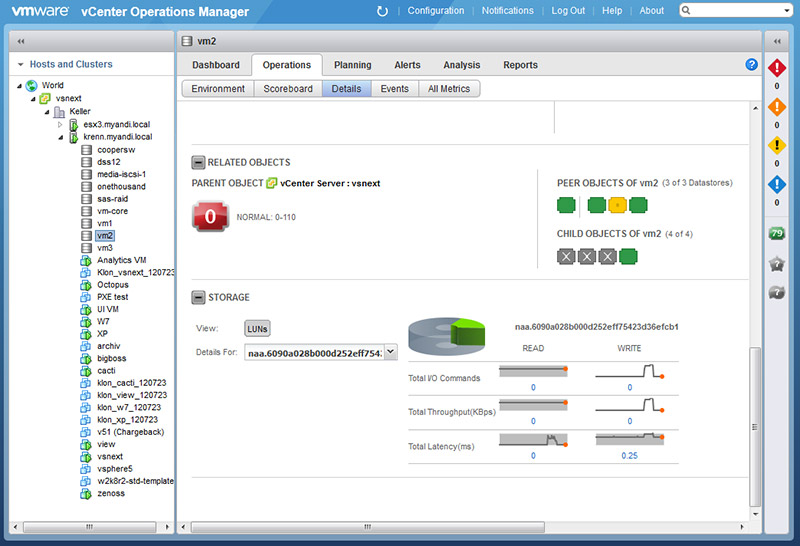Expand the right-hand alerts sidebar
The image size is (800, 546).
777,41
